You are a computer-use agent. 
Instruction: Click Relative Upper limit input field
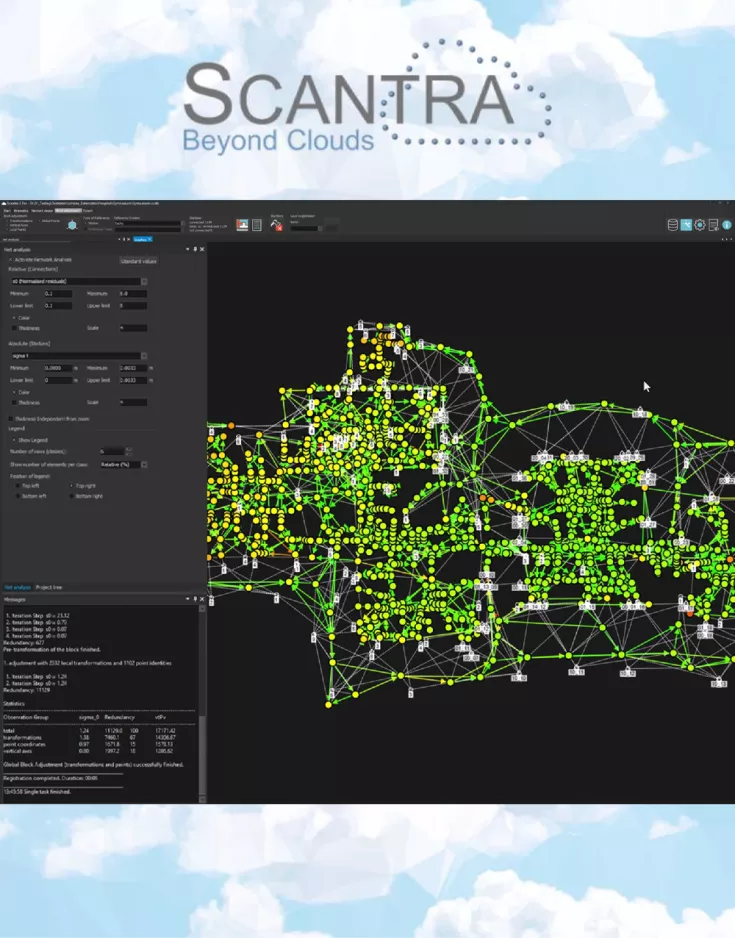[x=133, y=306]
